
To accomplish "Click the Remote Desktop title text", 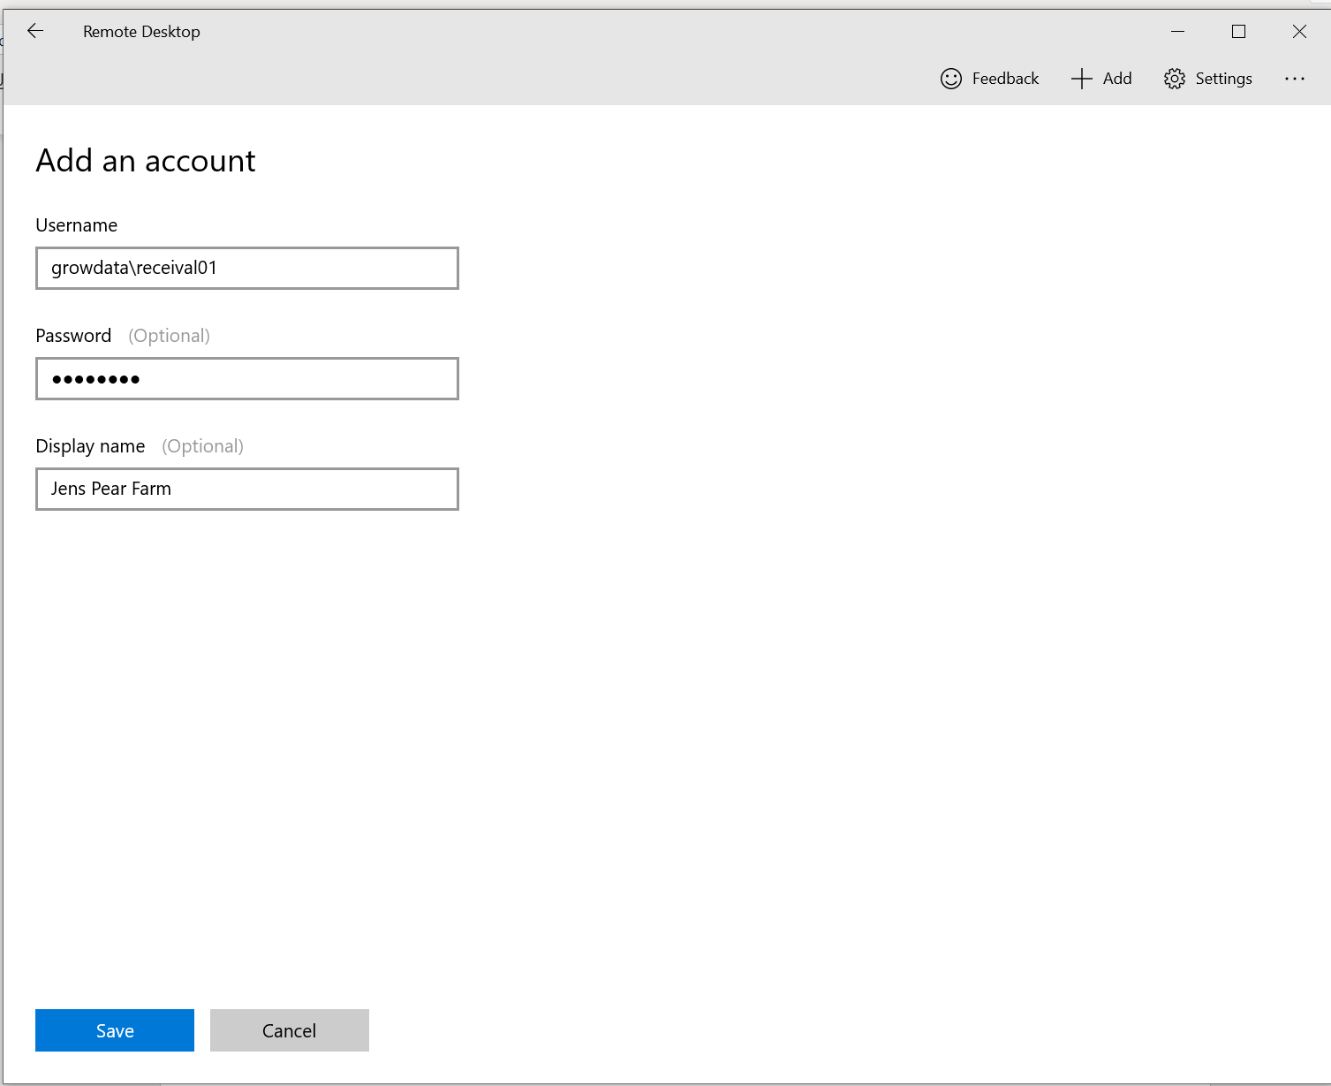I will (x=142, y=31).
